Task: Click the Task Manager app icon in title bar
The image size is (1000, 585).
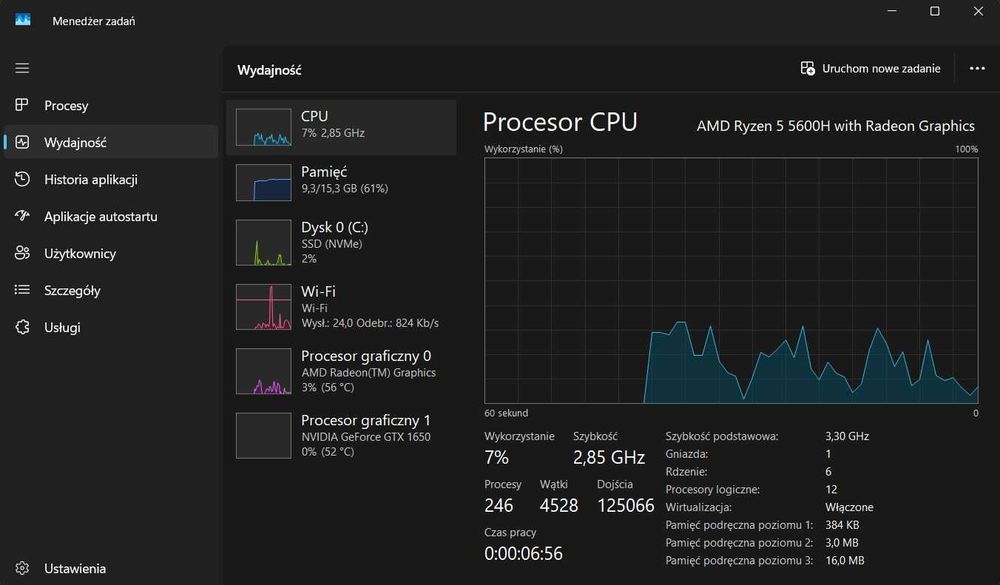Action: [23, 20]
